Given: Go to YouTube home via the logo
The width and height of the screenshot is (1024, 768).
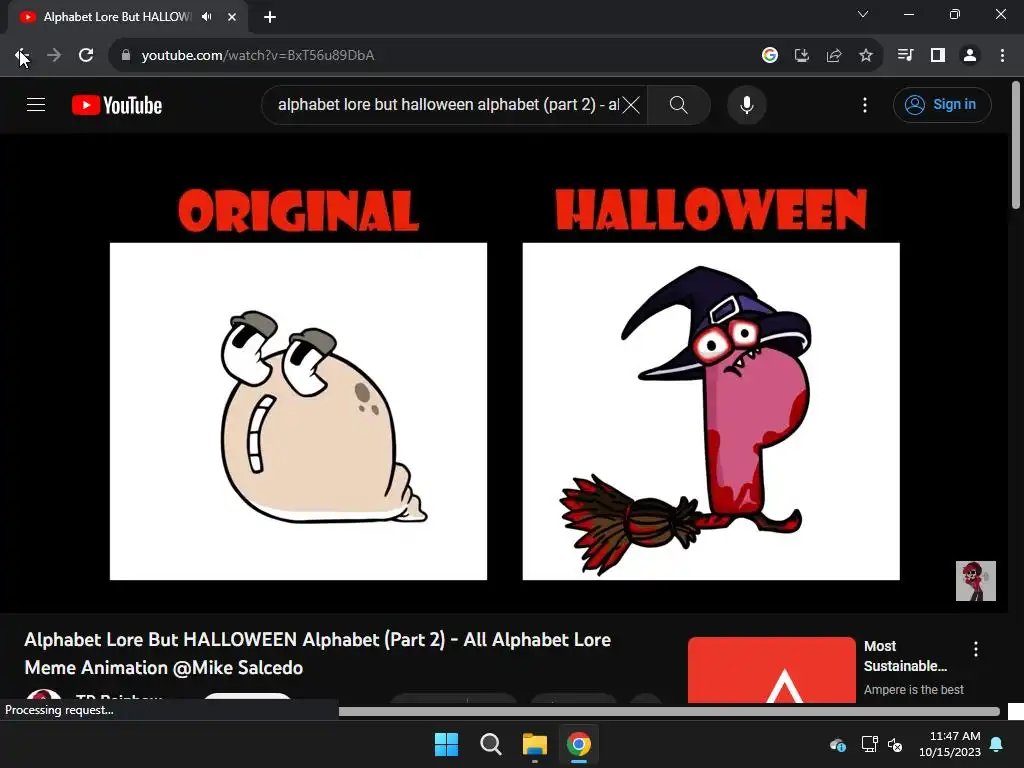Looking at the screenshot, I should click(117, 105).
